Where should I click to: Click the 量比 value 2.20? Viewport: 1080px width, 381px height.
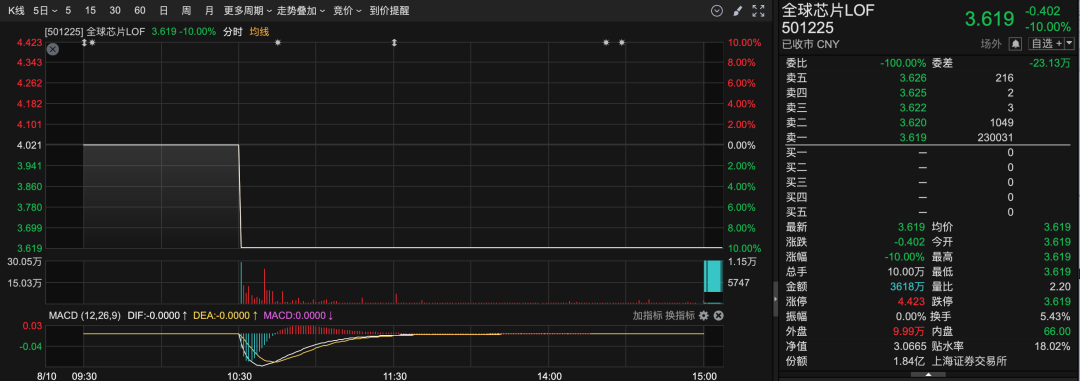[1061, 287]
